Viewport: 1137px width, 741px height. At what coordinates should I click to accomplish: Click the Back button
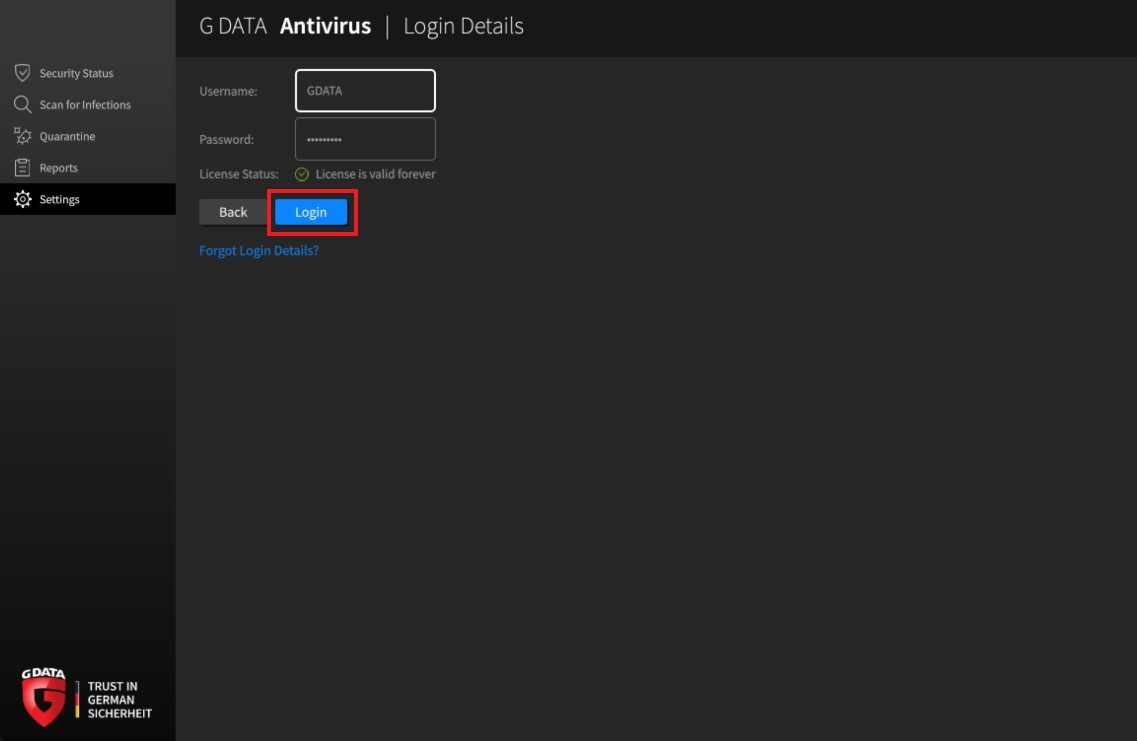[233, 212]
